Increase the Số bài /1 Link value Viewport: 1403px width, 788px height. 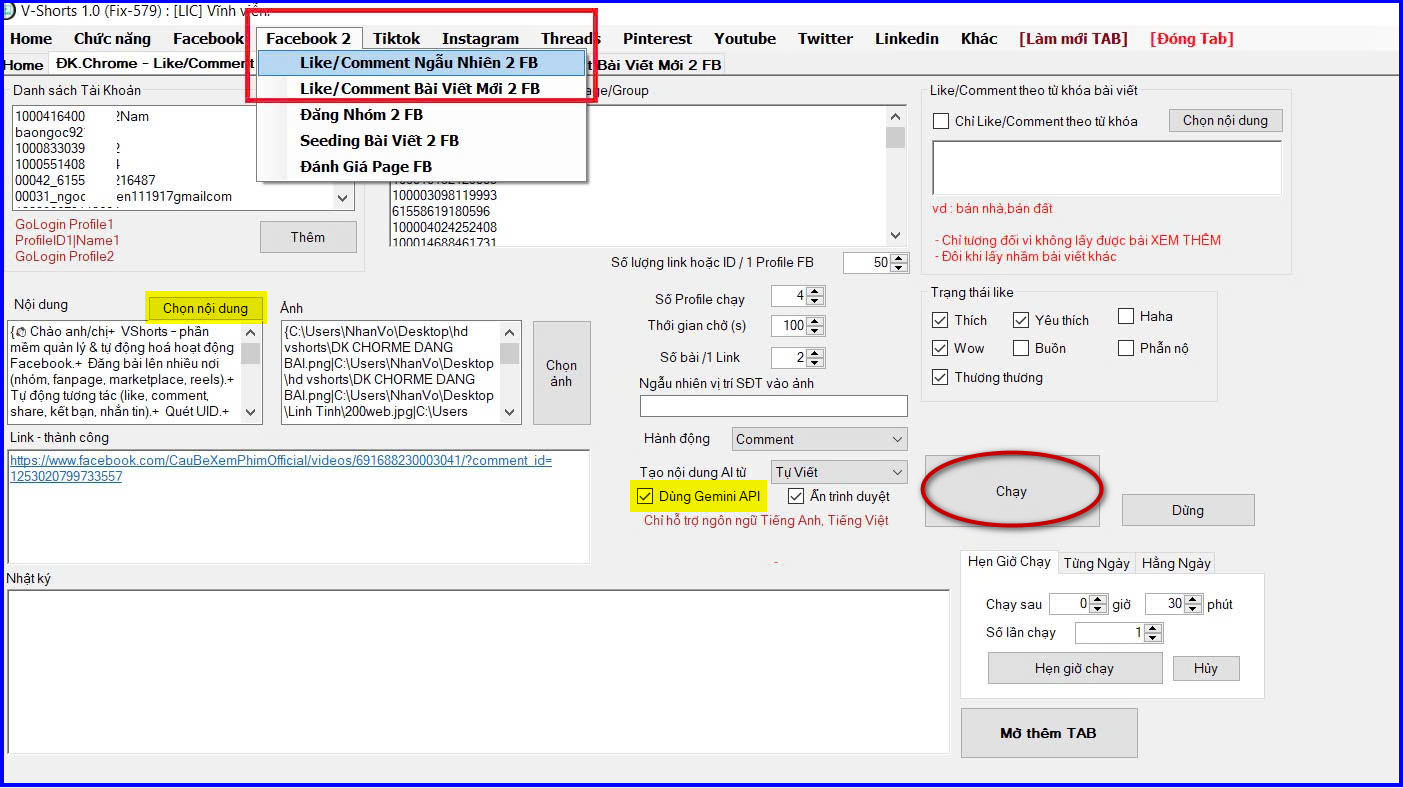point(815,354)
